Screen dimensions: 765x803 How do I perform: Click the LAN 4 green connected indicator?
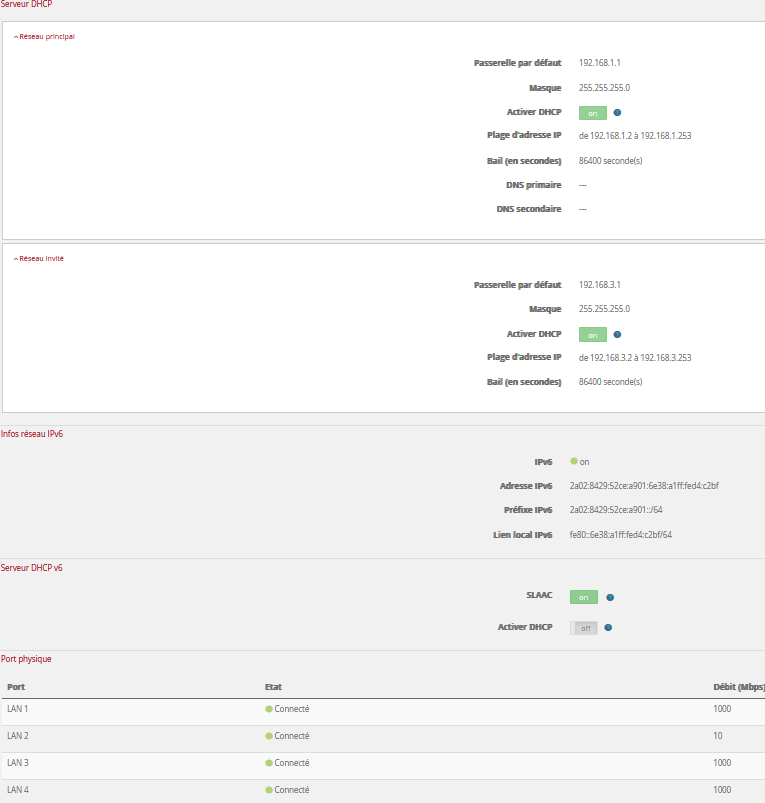269,790
